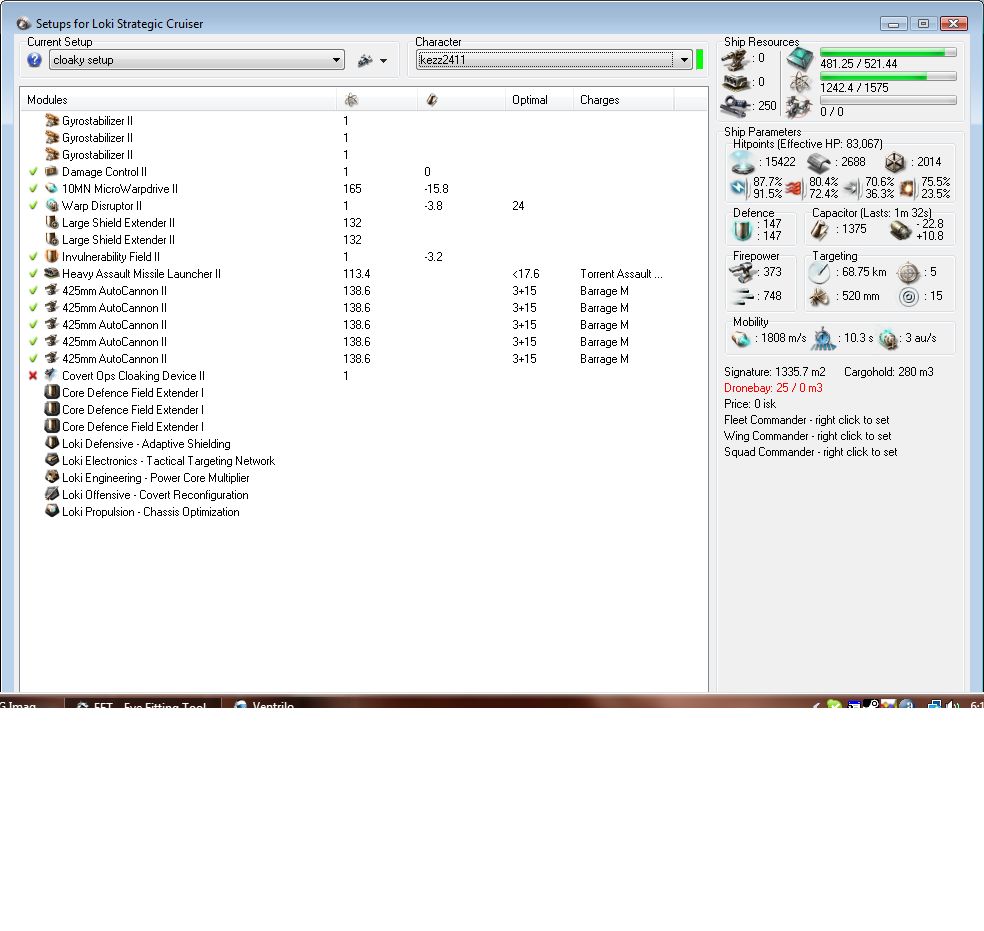The image size is (984, 931).
Task: Click the Covert Ops Cloaking Device icon
Action: 52,375
